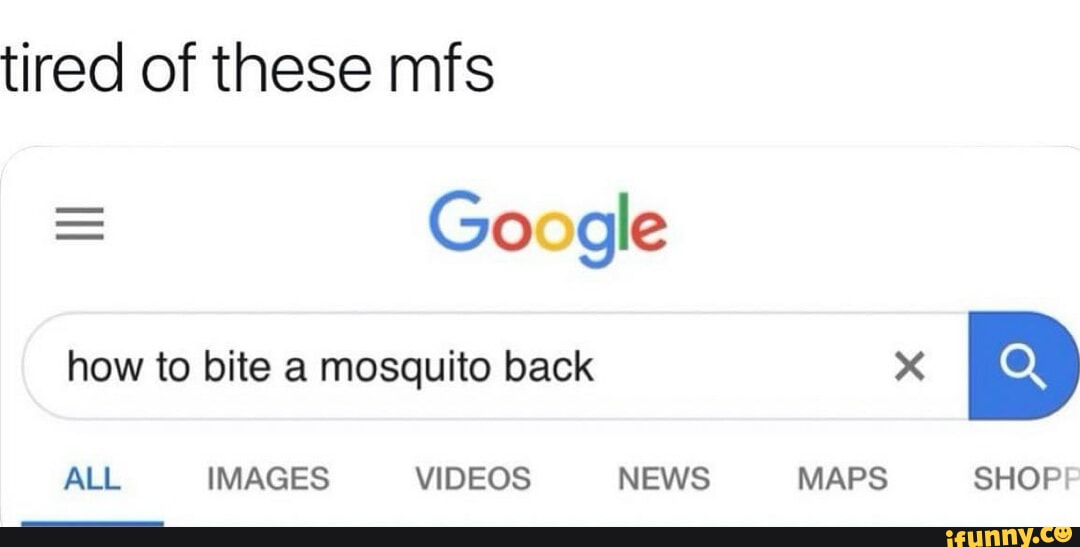1080x547 pixels.
Task: Open the VIDEOS tab
Action: [x=472, y=478]
